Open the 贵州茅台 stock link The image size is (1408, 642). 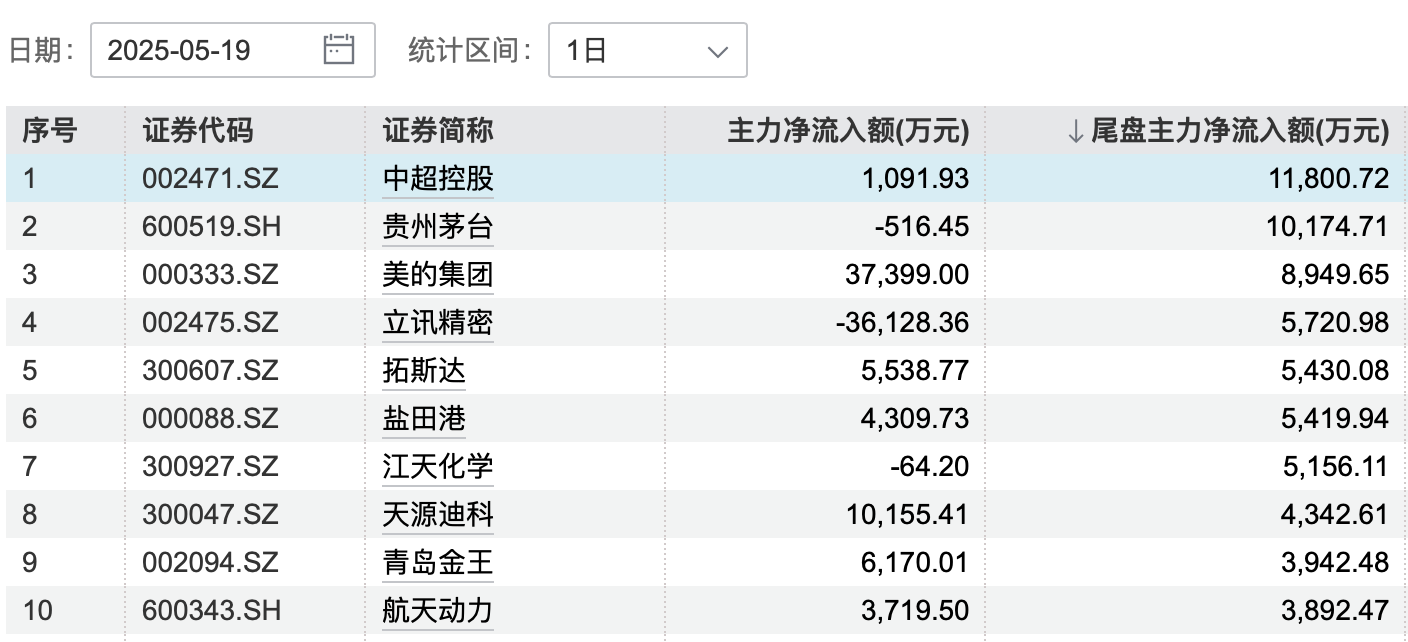pyautogui.click(x=438, y=227)
